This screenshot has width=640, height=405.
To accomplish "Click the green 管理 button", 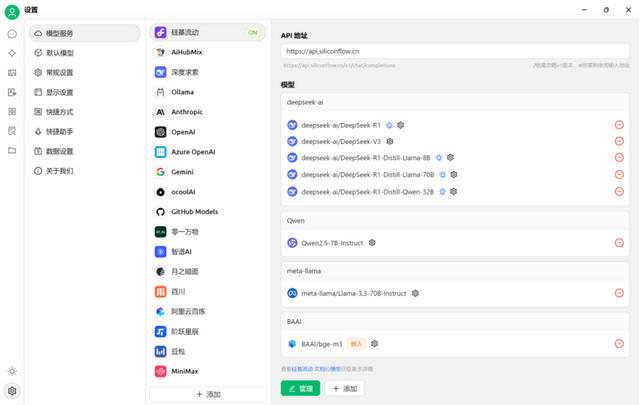I will click(300, 388).
